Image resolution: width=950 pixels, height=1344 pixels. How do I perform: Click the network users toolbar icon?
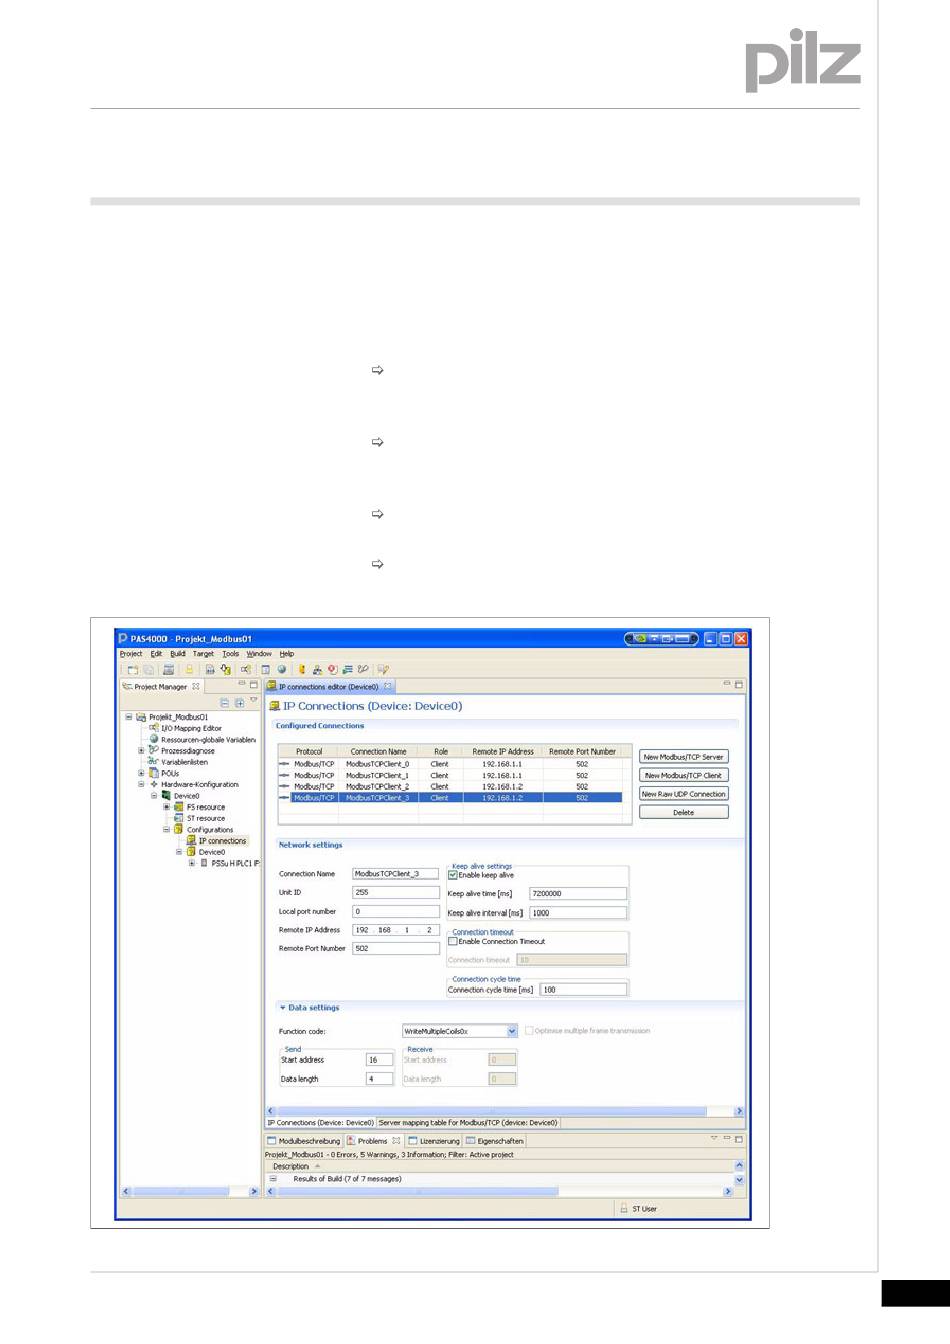click(x=317, y=669)
